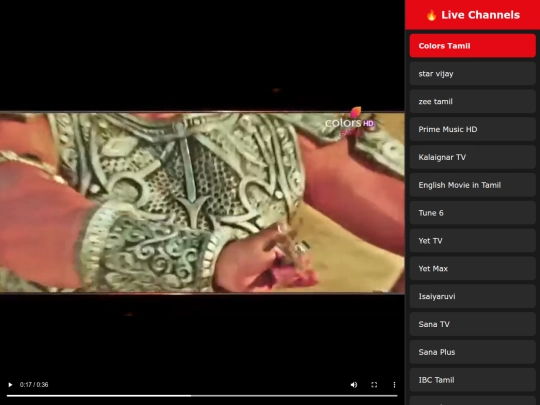Select the Sana Plus channel
This screenshot has width=540, height=405.
472,352
